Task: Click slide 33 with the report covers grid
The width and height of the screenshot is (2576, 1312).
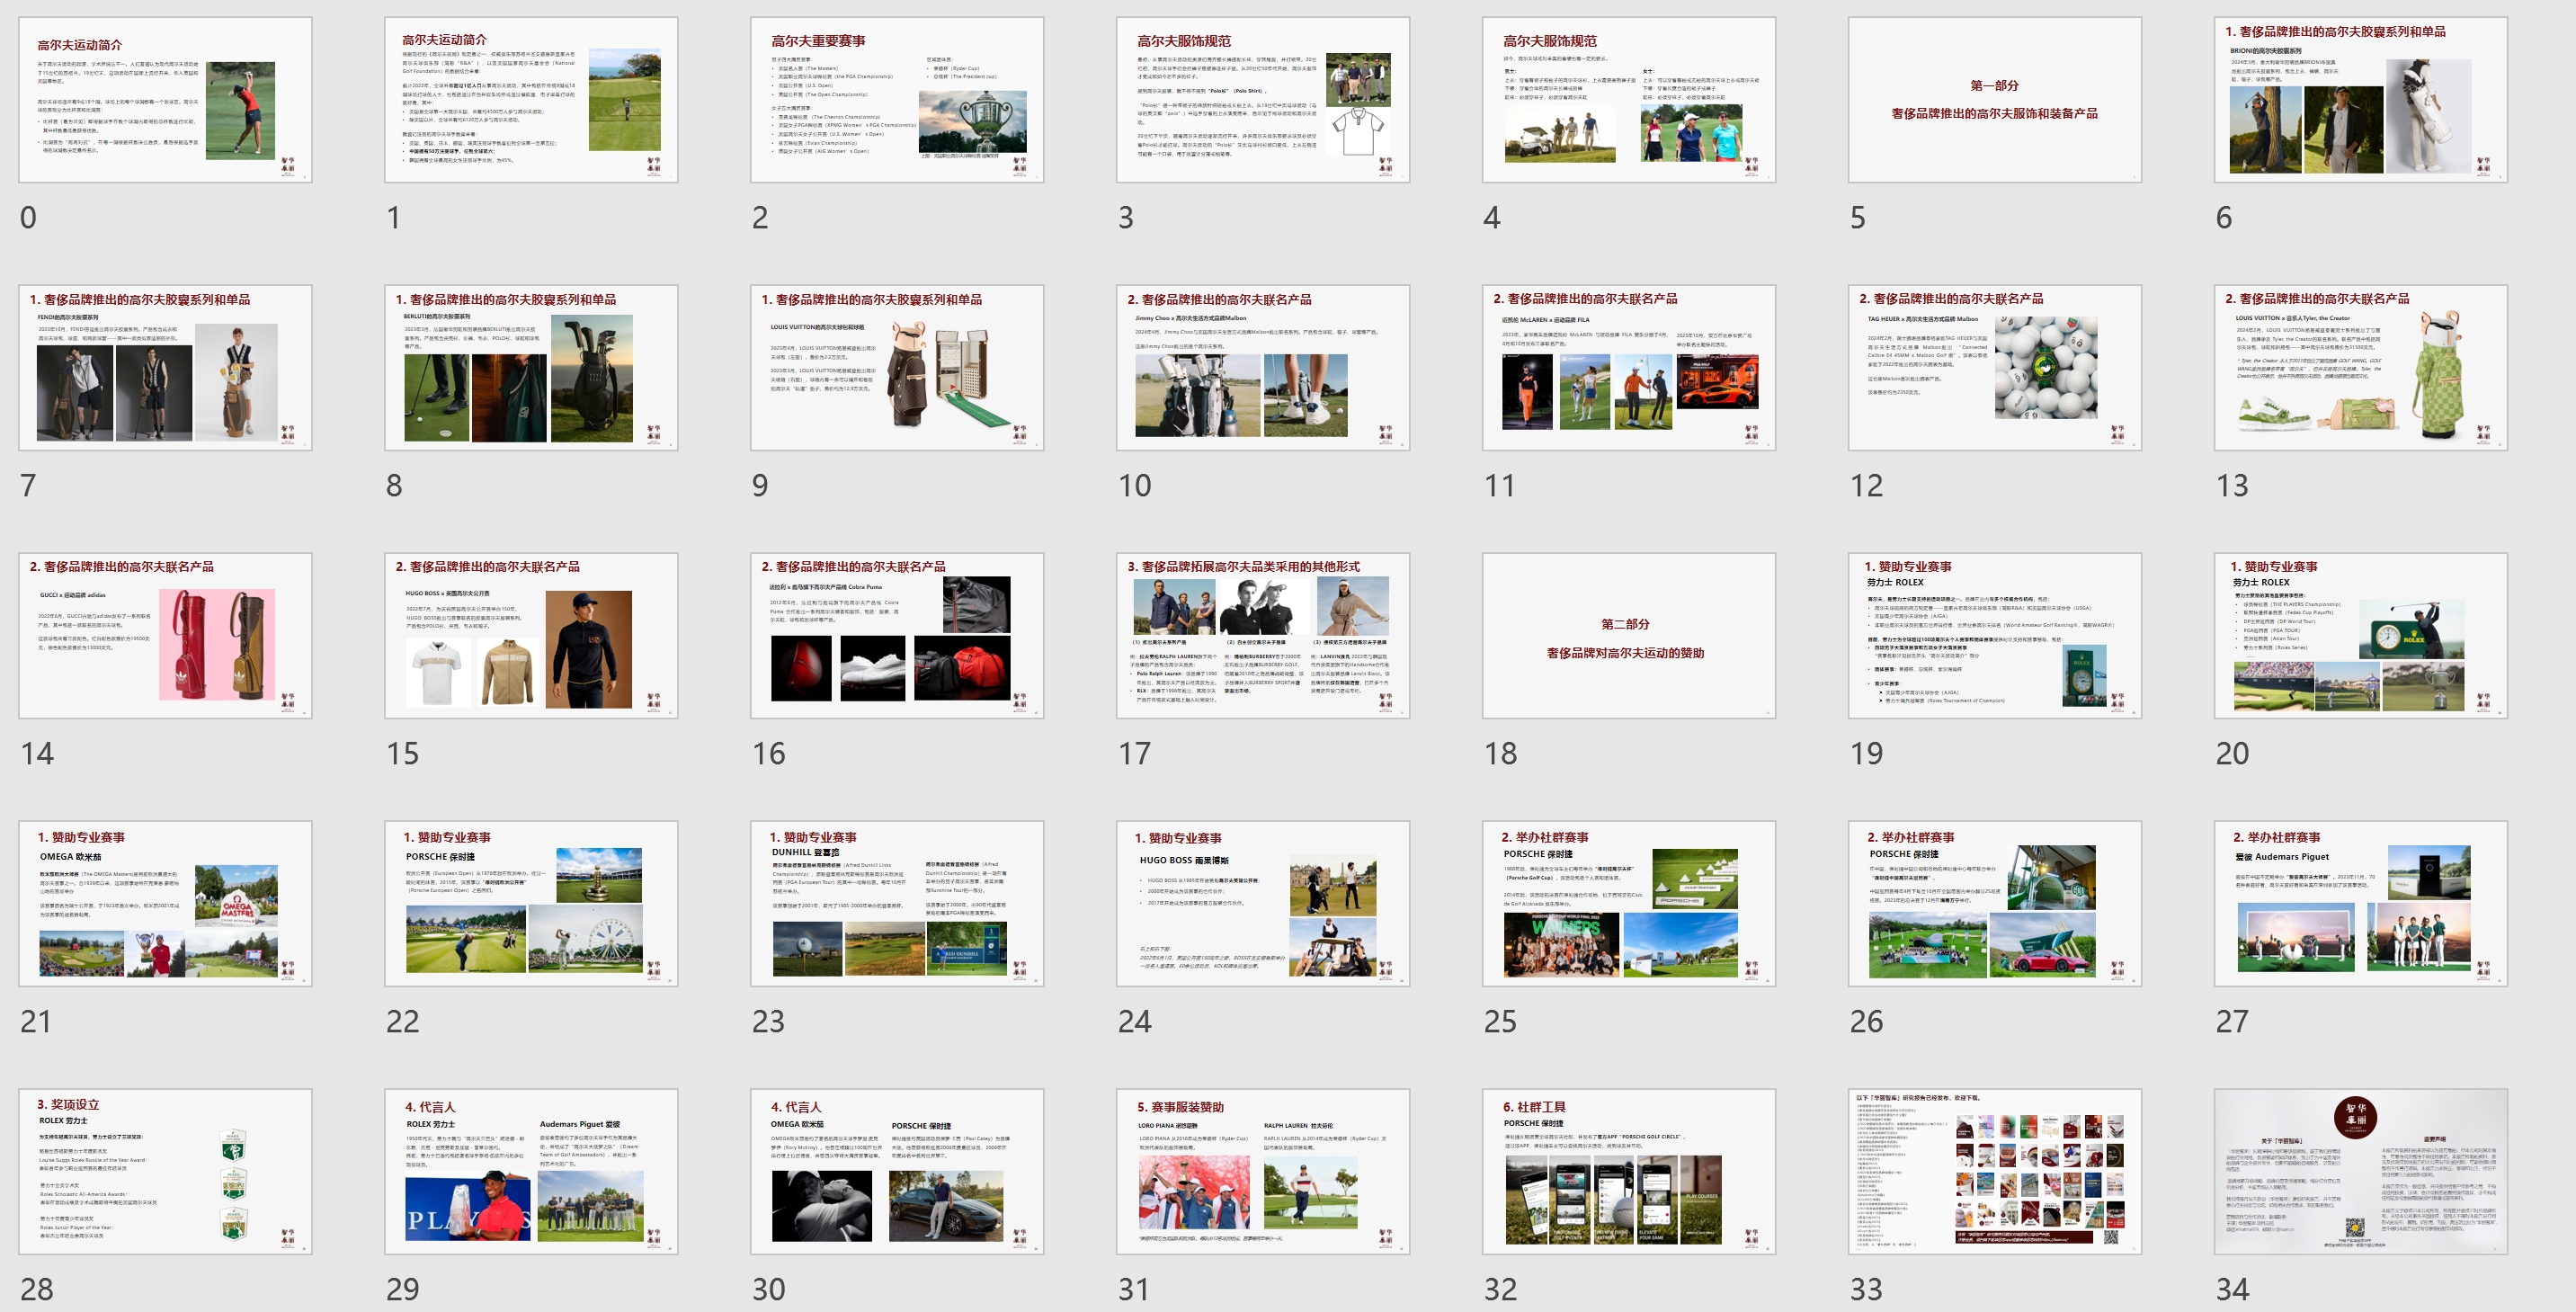Action: 1995,1171
